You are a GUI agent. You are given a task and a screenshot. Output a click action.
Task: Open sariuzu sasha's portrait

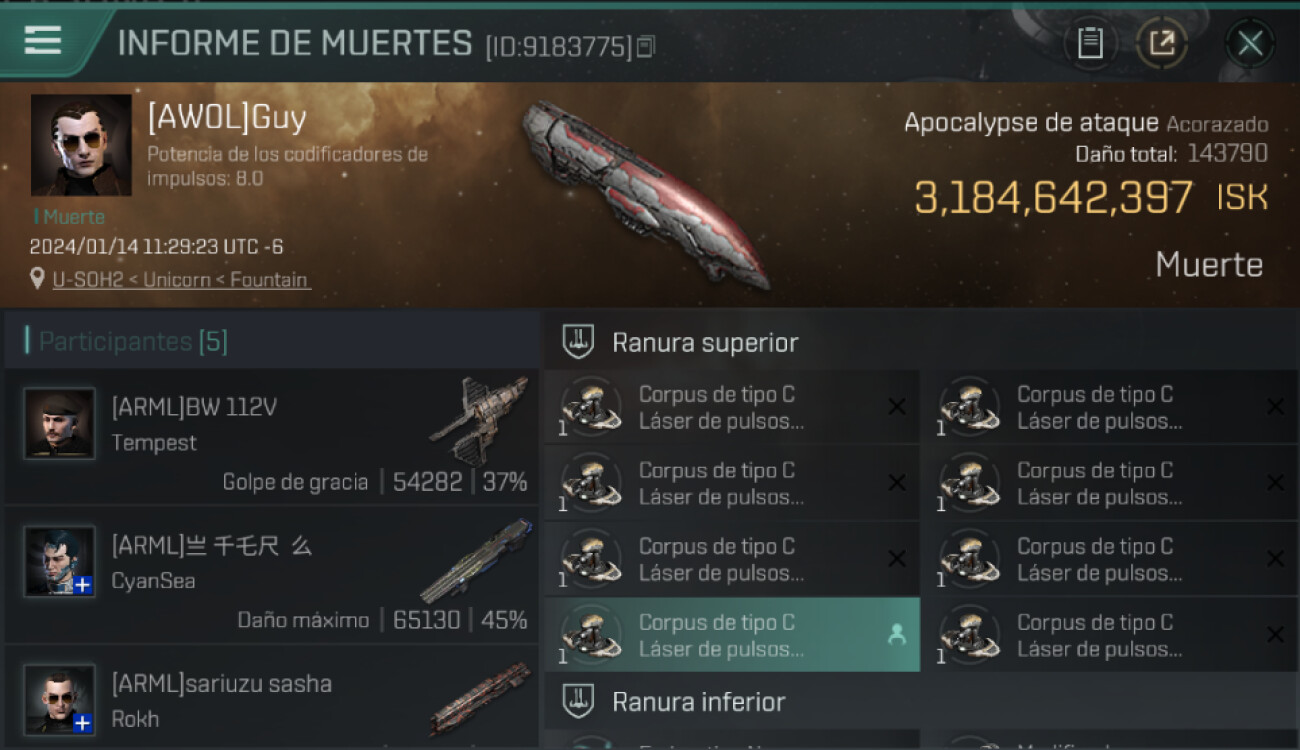pos(60,699)
